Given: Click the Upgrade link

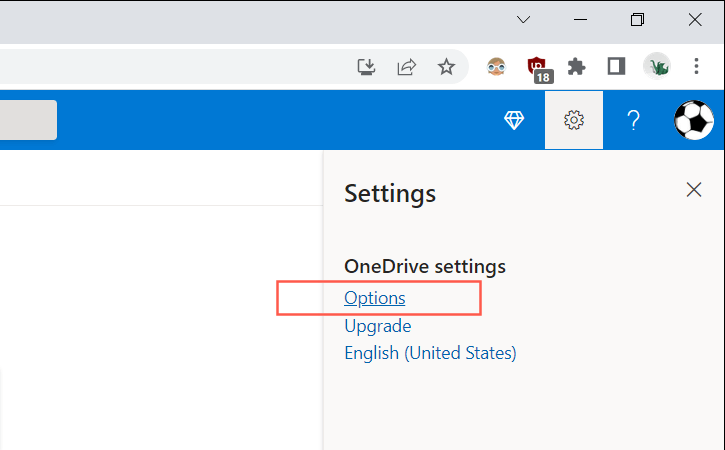Looking at the screenshot, I should pyautogui.click(x=377, y=326).
